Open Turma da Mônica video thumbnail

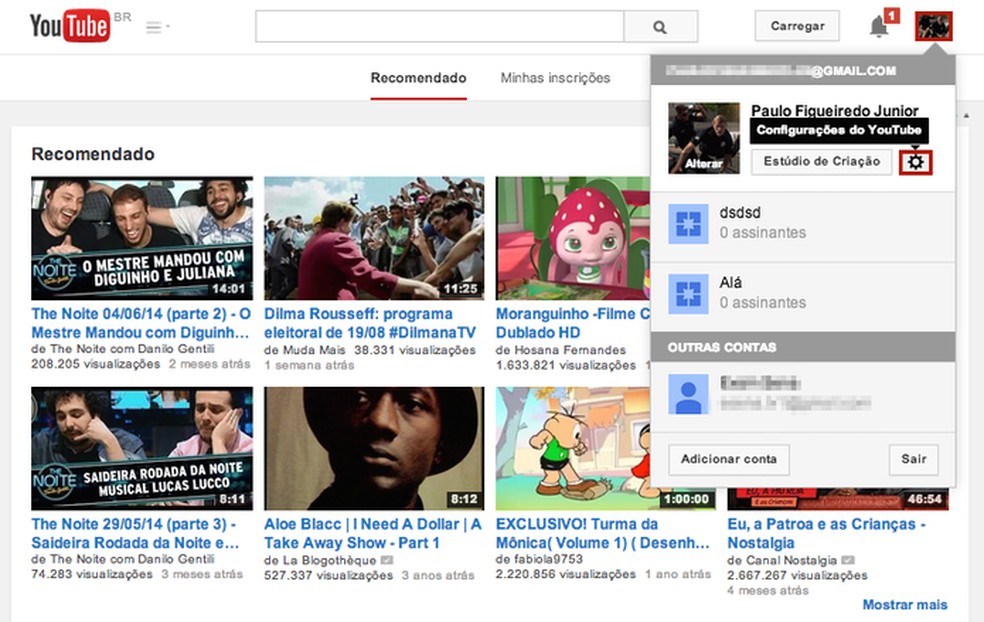pyautogui.click(x=573, y=449)
